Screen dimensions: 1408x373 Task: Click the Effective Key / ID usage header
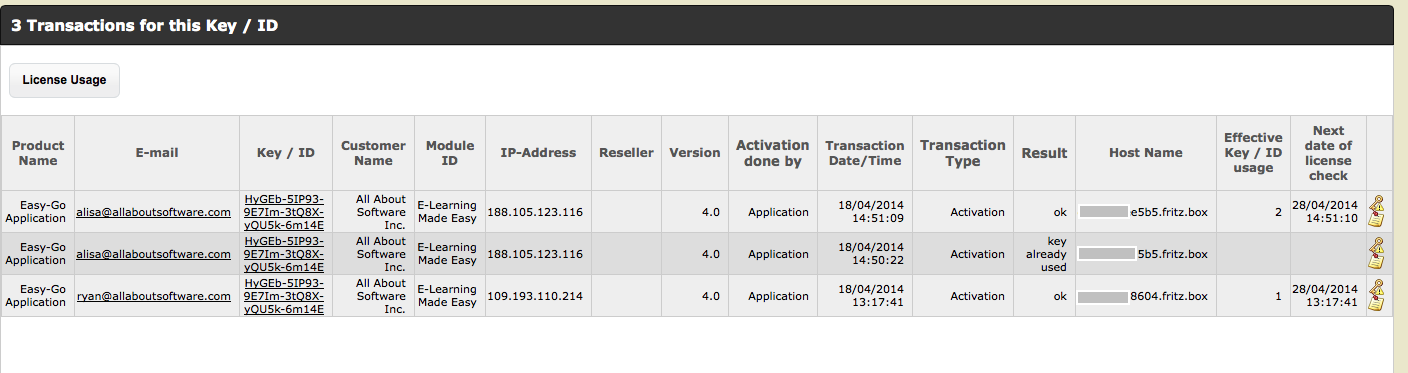click(1253, 153)
